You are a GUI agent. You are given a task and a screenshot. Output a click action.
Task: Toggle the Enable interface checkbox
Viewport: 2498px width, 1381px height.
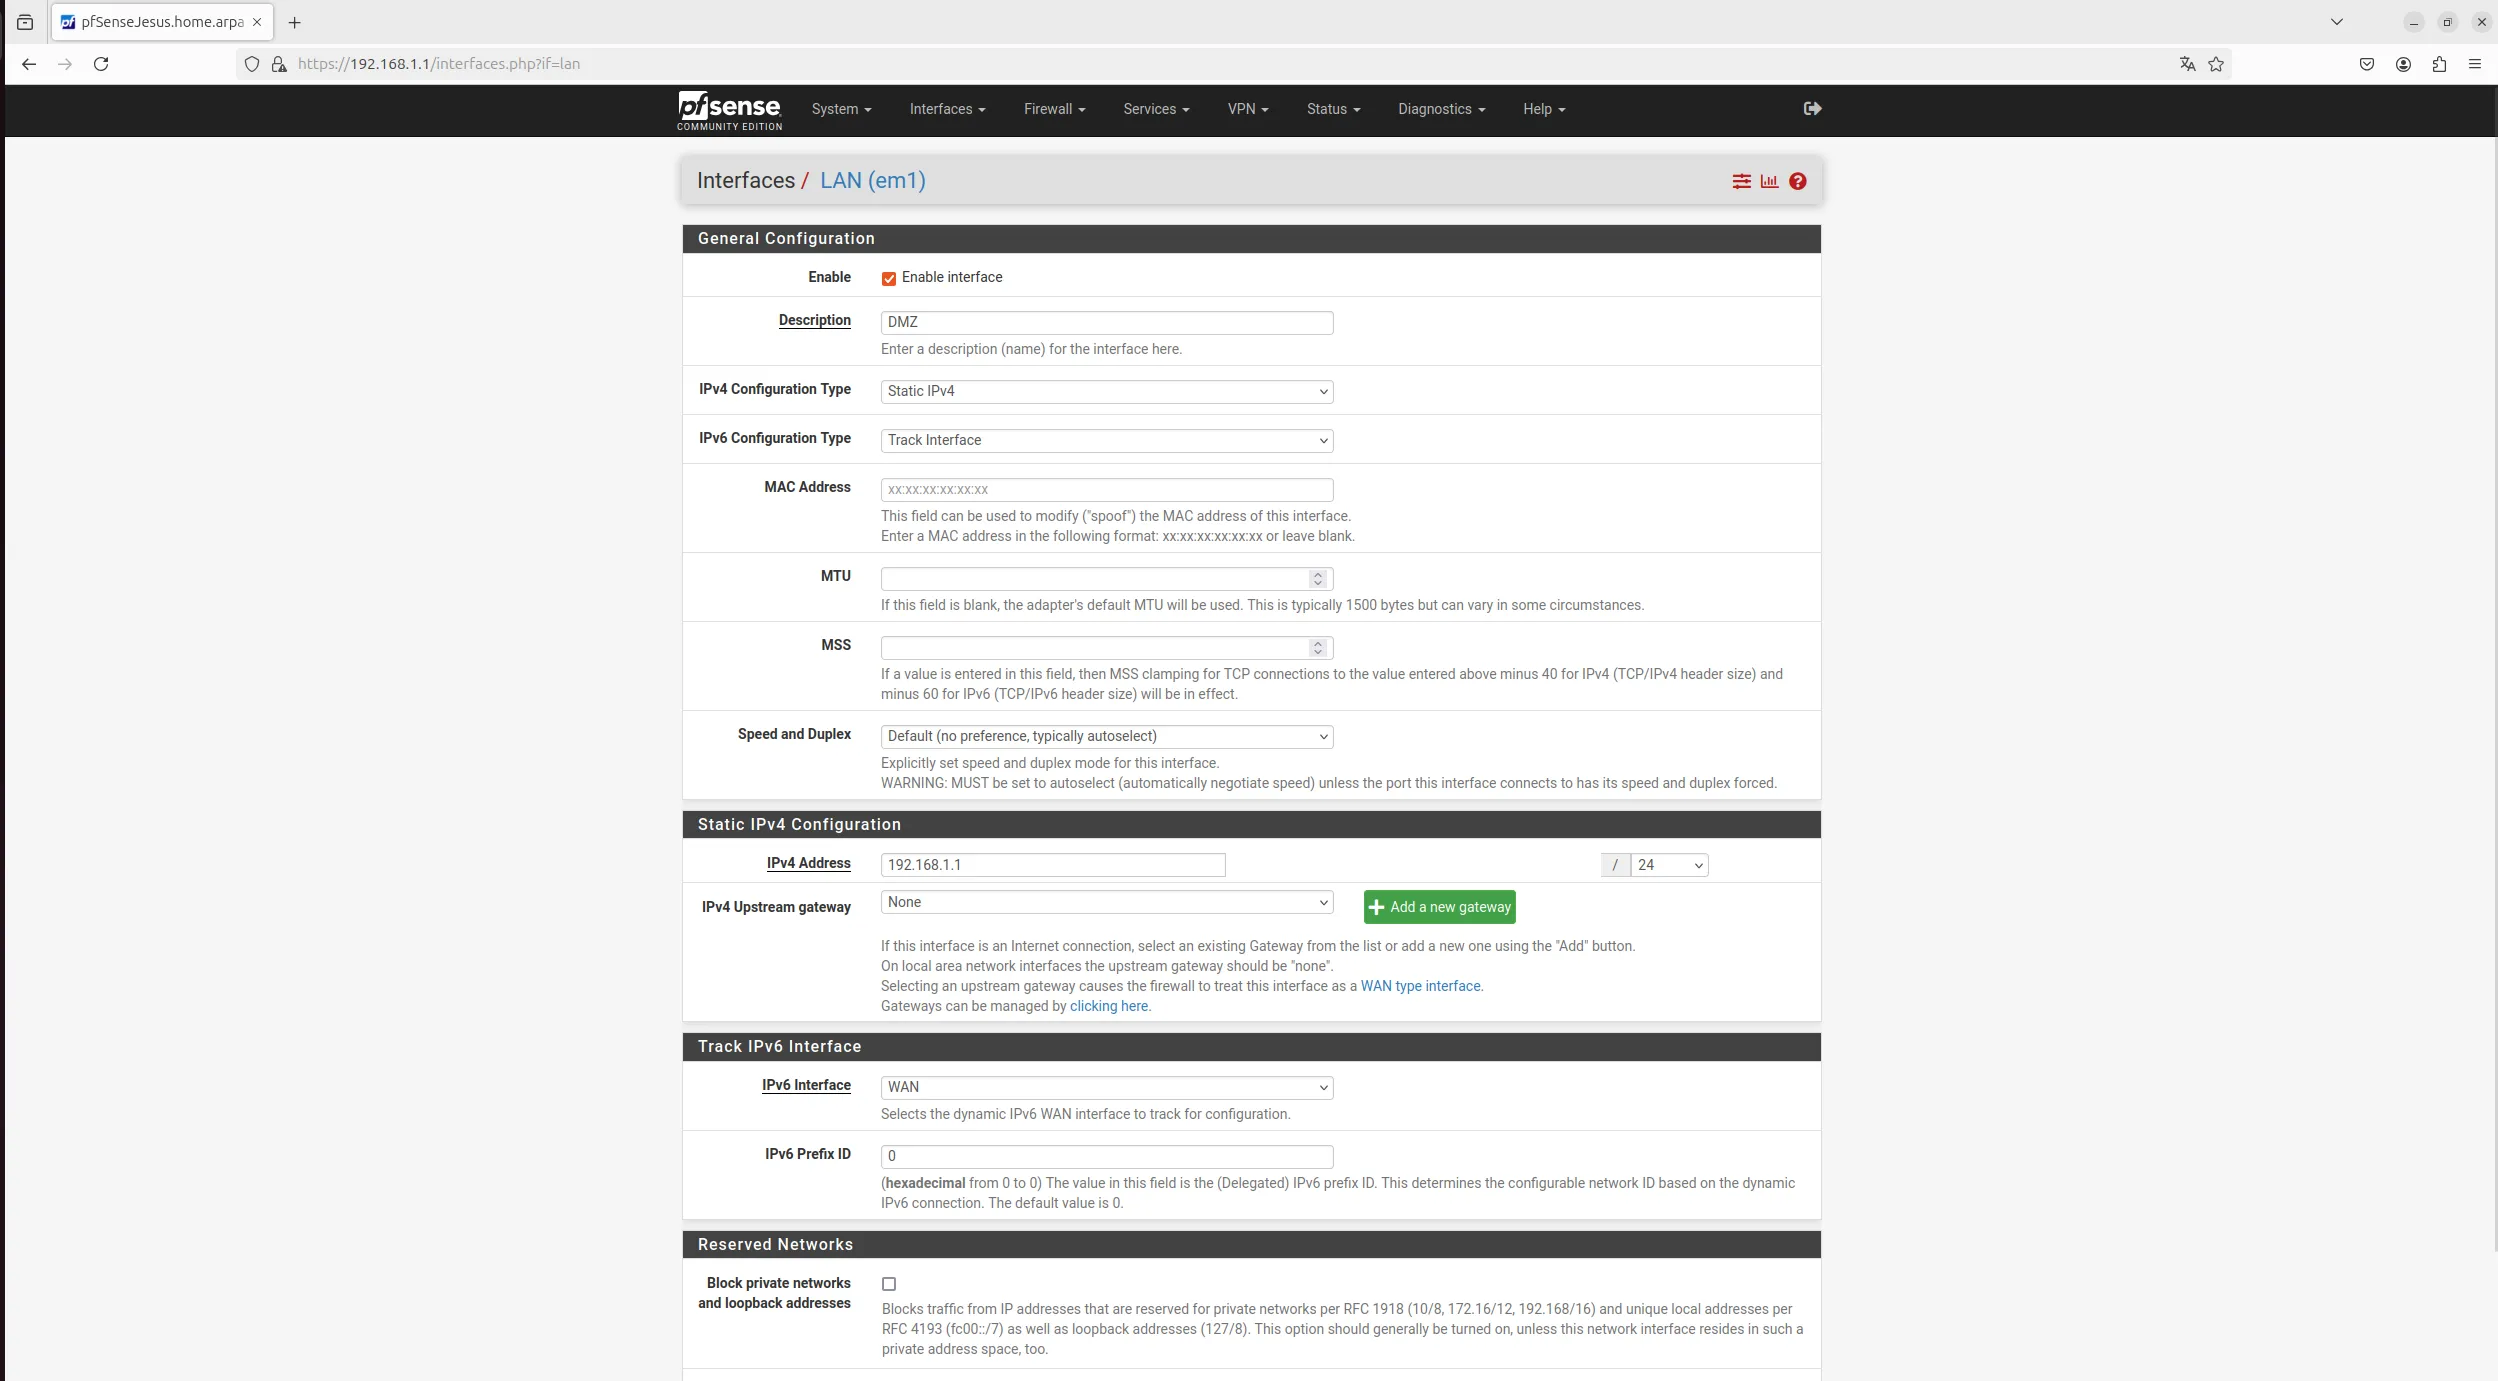click(x=889, y=279)
